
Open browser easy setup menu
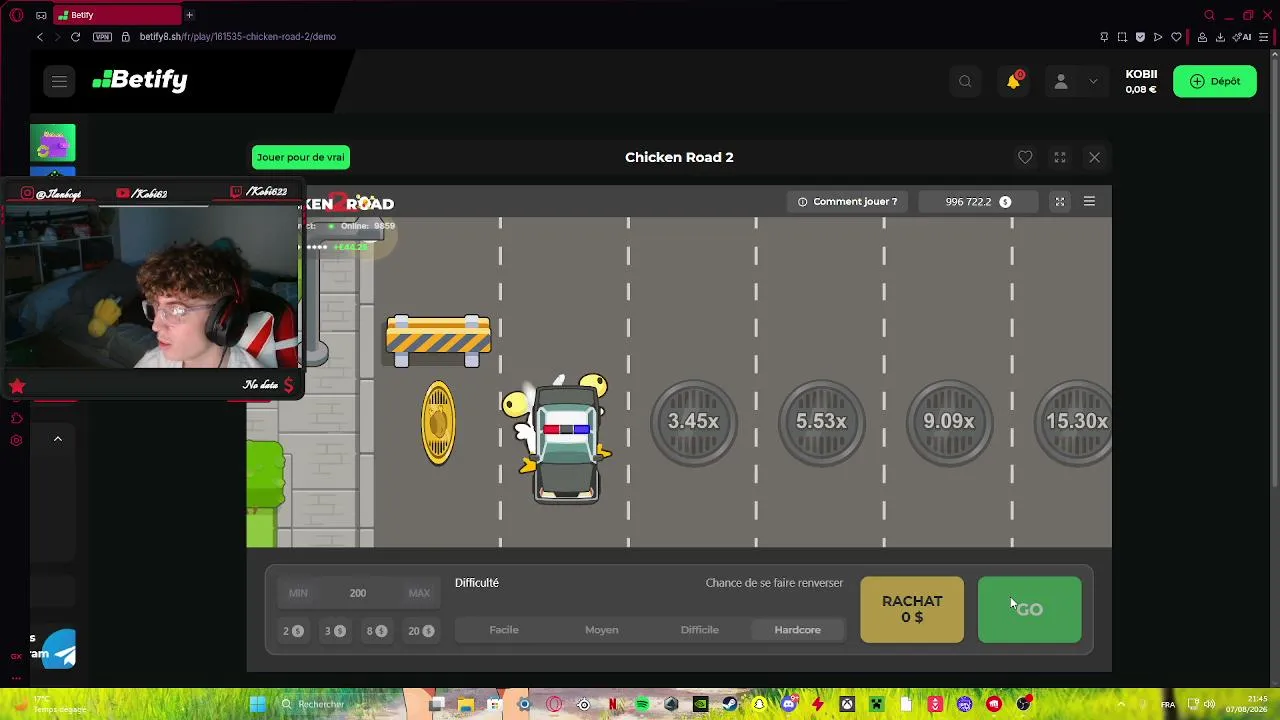pos(1264,37)
